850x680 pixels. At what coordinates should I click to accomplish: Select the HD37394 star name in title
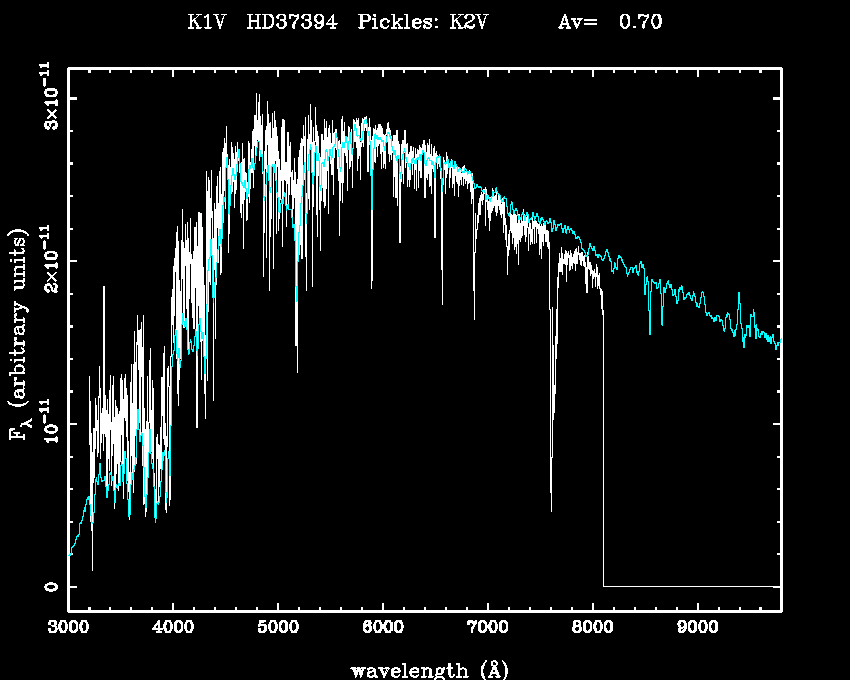point(291,23)
